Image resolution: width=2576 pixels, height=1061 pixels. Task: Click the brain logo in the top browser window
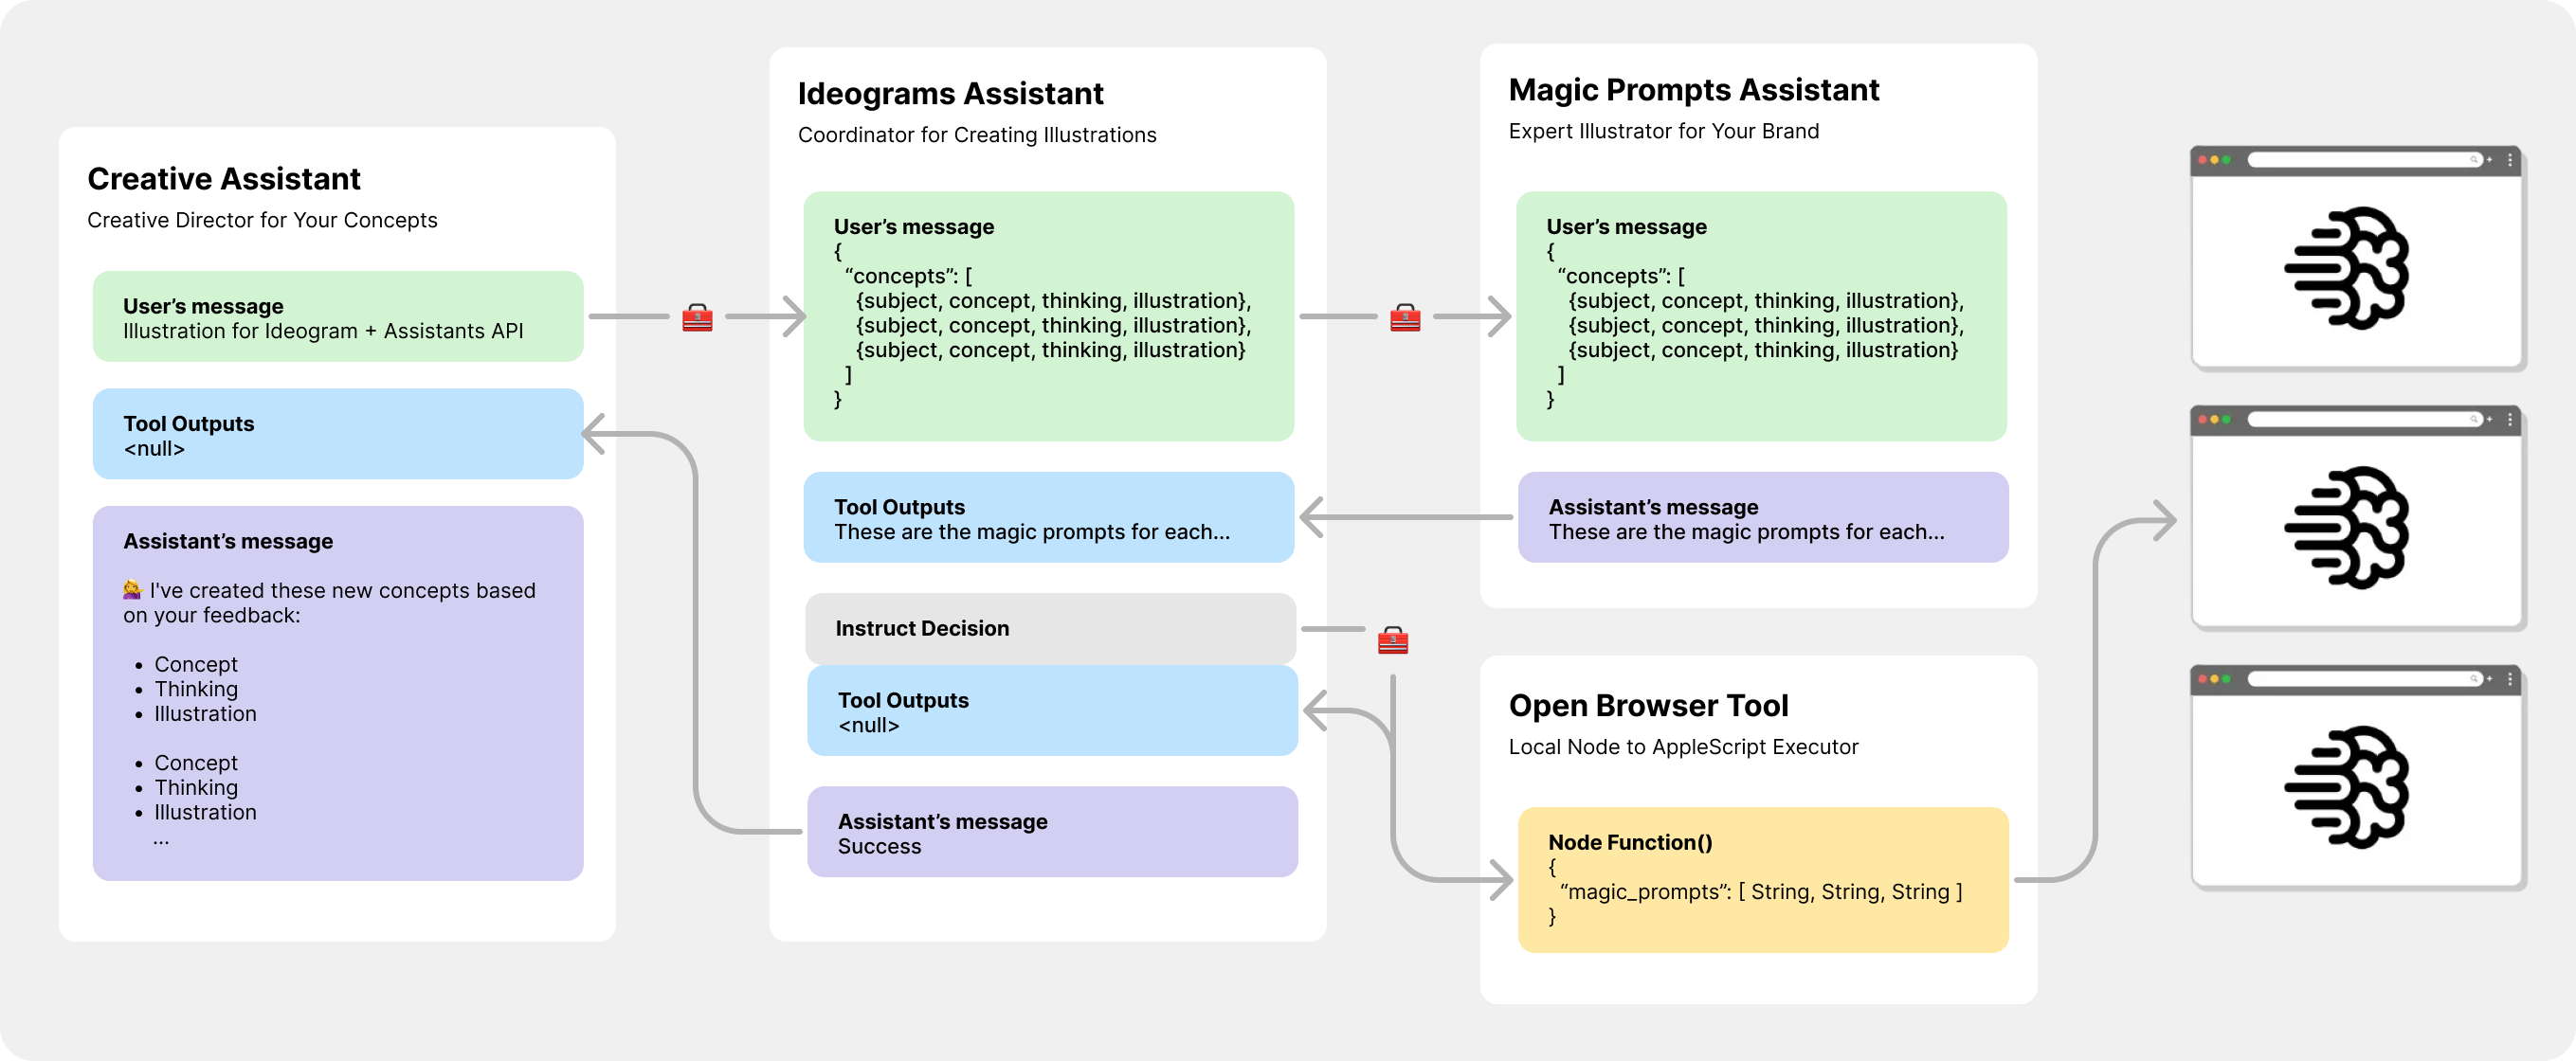tap(2347, 268)
